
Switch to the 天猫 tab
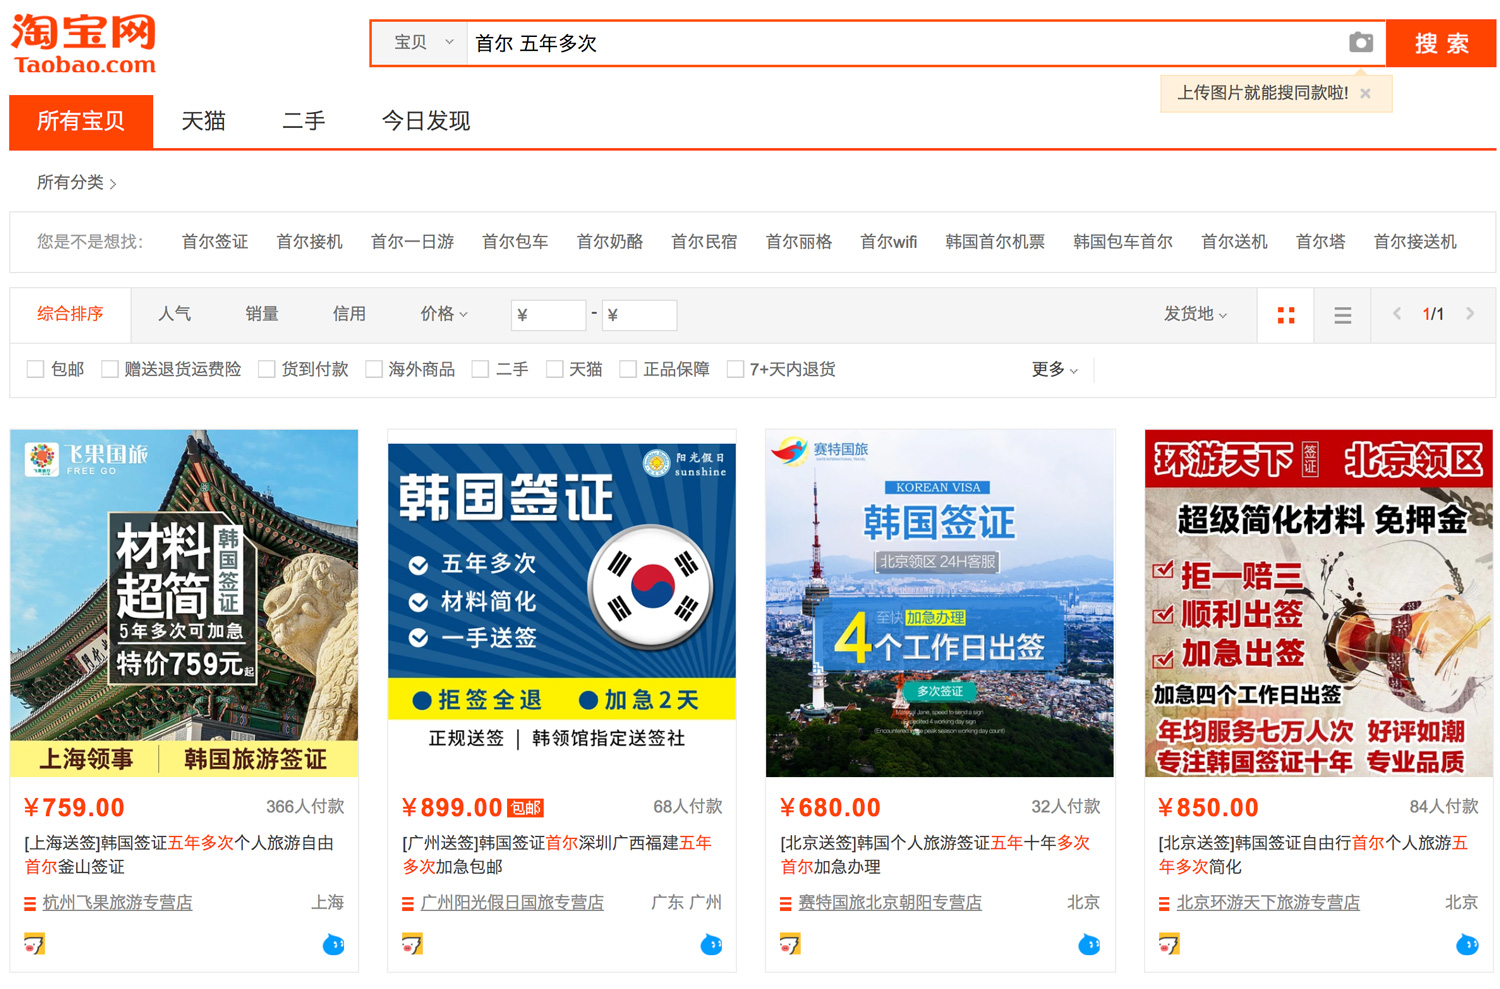(203, 121)
